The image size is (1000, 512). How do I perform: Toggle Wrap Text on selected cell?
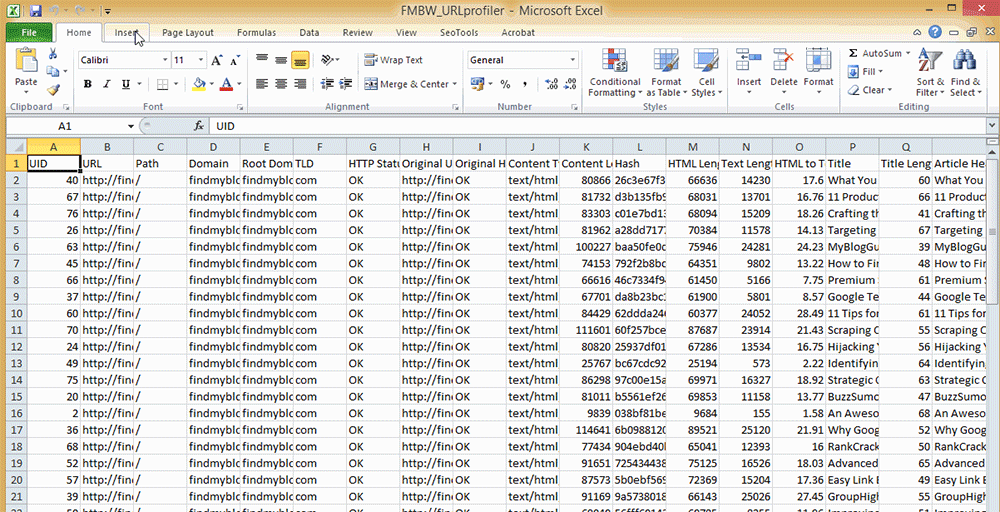(394, 60)
